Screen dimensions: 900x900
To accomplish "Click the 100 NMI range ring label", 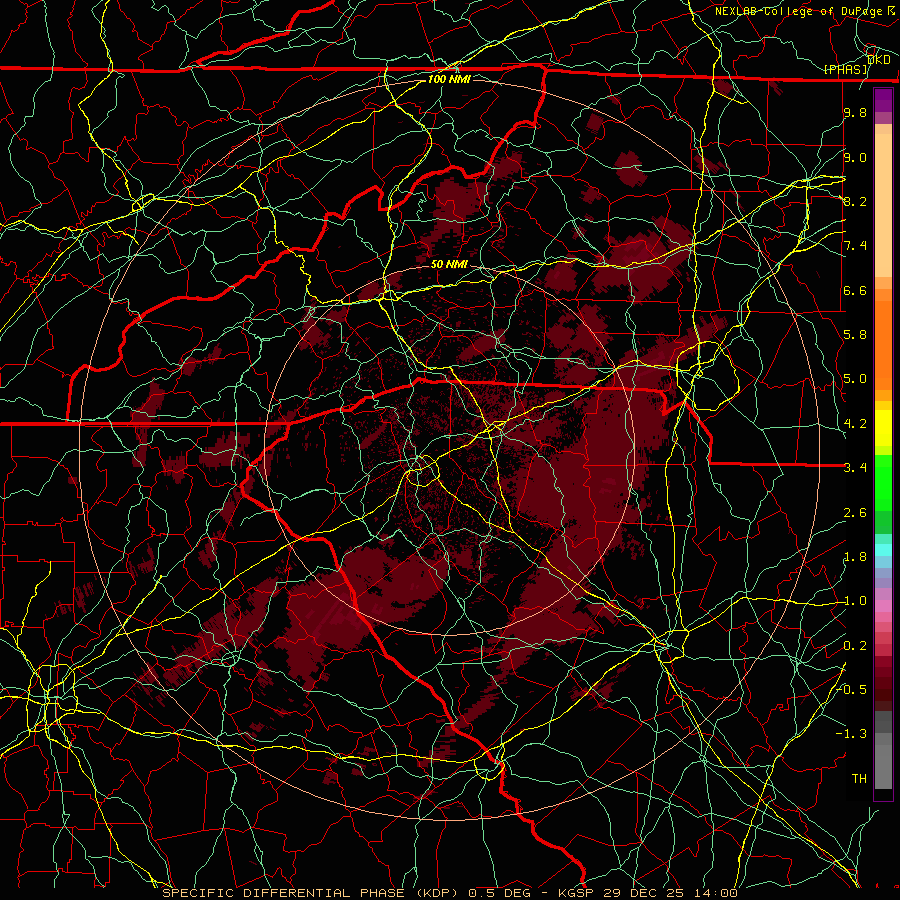I will point(449,79).
